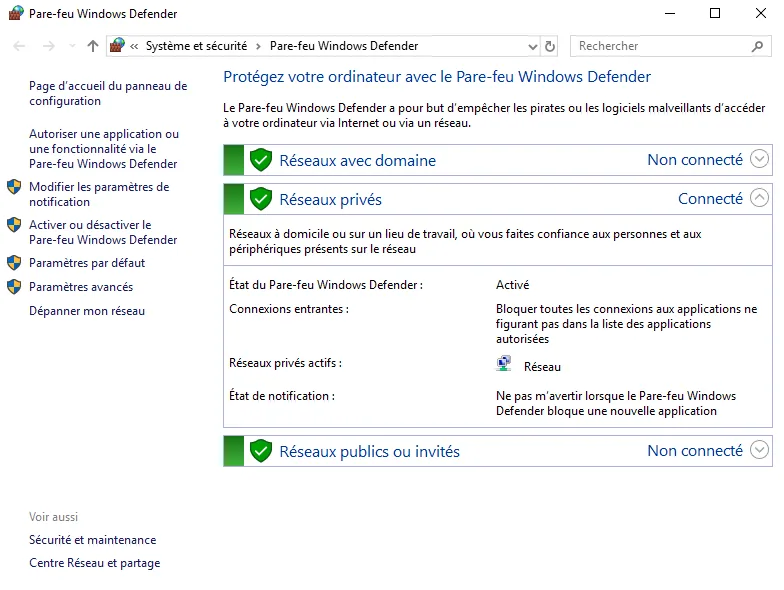Click the Réseaux avec domaine heading

[x=358, y=160]
